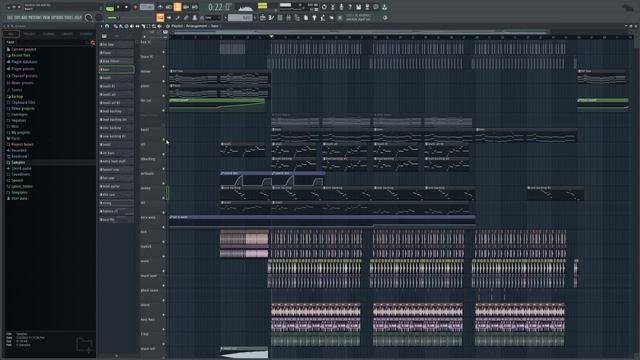Open the OPTIONS menu
Viewport: 640px width, 360px height.
pyautogui.click(x=57, y=18)
